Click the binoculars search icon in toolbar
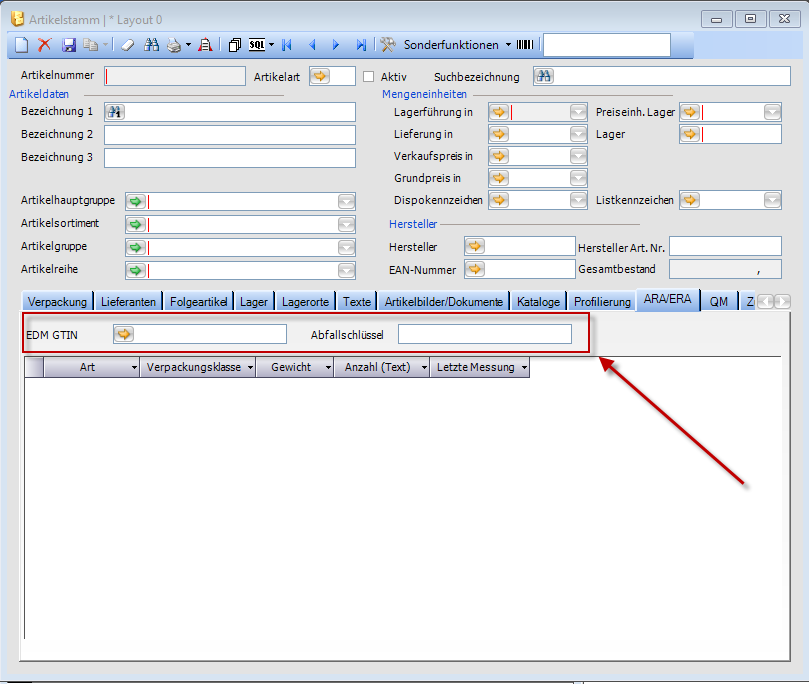Viewport: 809px width, 684px height. tap(152, 45)
